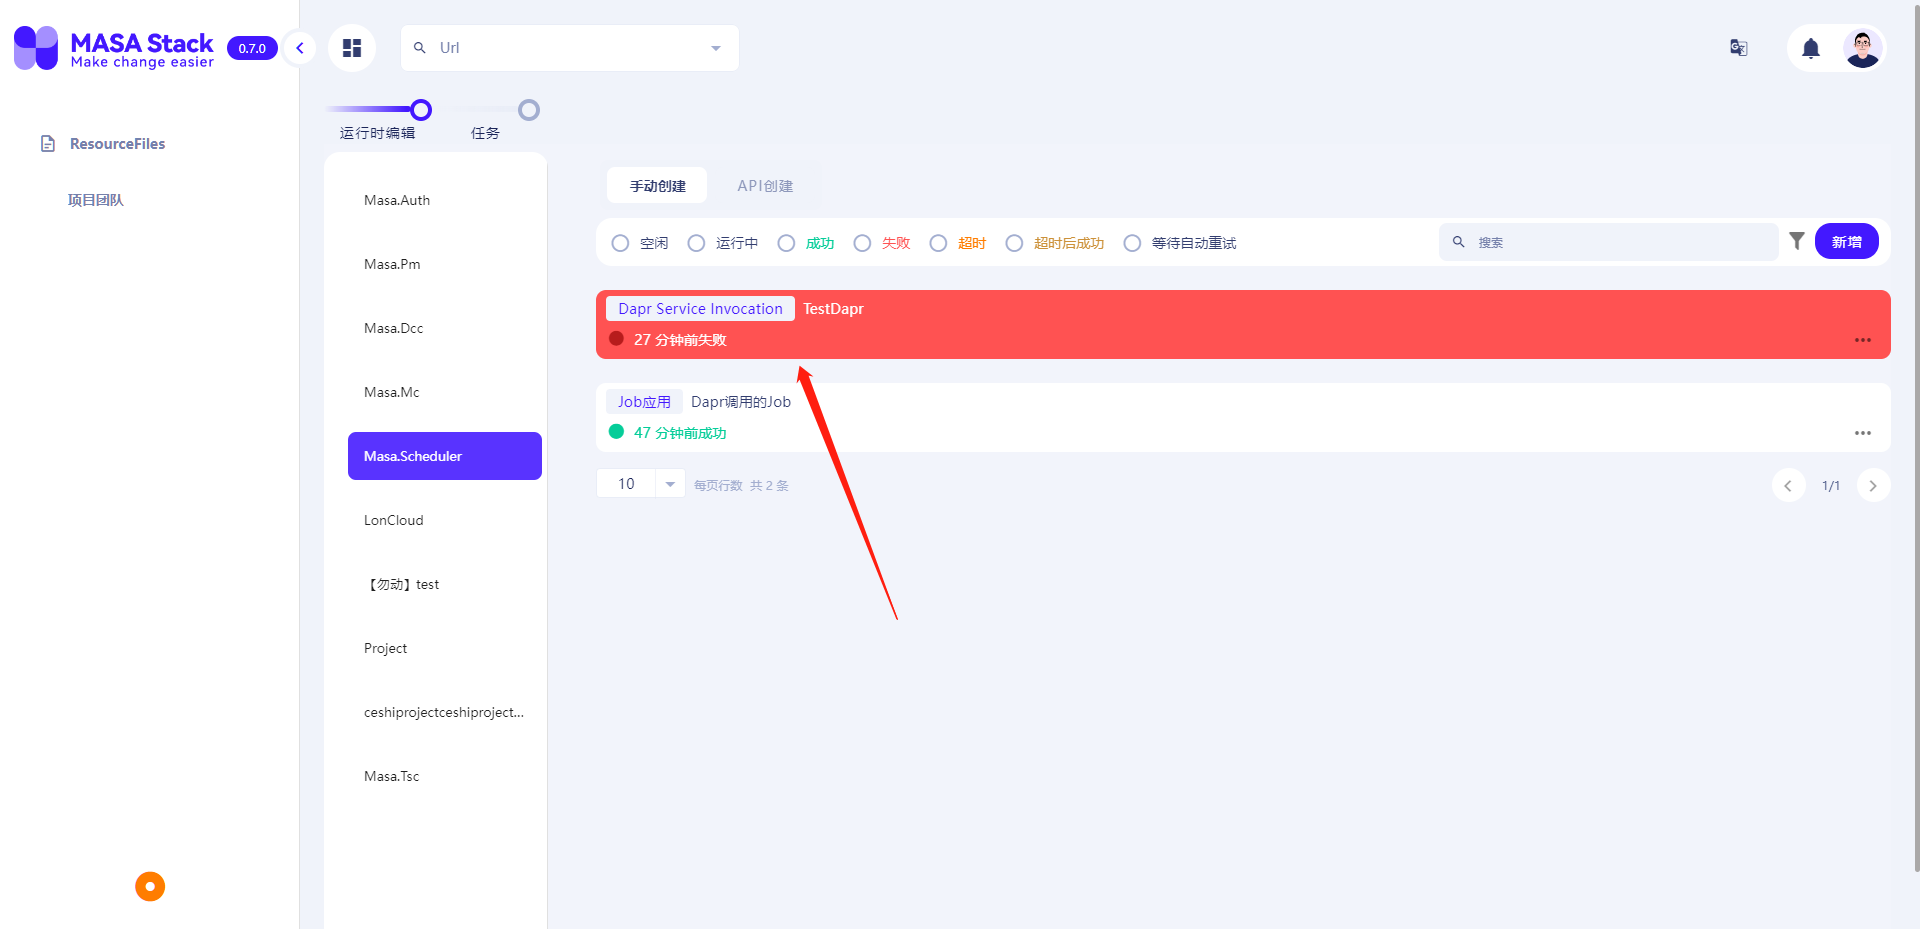The image size is (1920, 929).
Task: Click the translate icon in the header
Action: click(x=1738, y=47)
